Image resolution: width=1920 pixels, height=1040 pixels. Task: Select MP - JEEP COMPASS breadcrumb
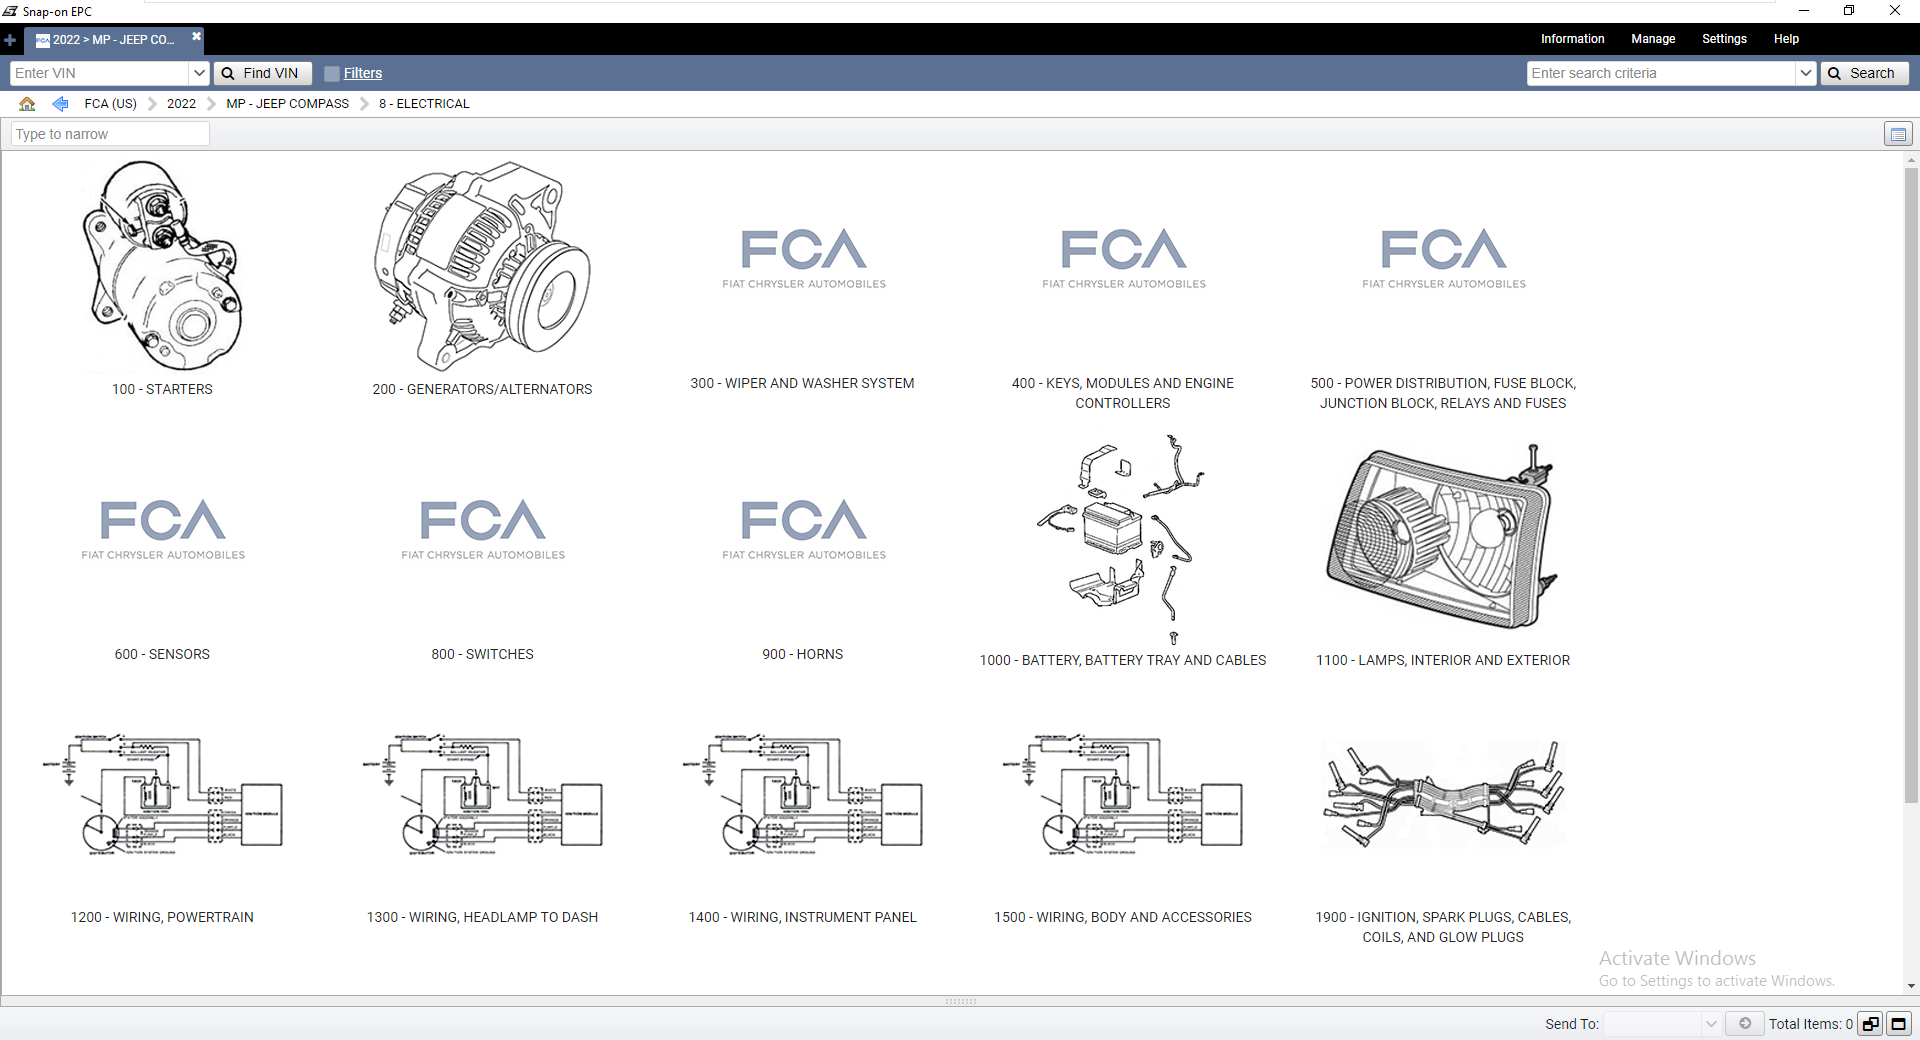[288, 103]
